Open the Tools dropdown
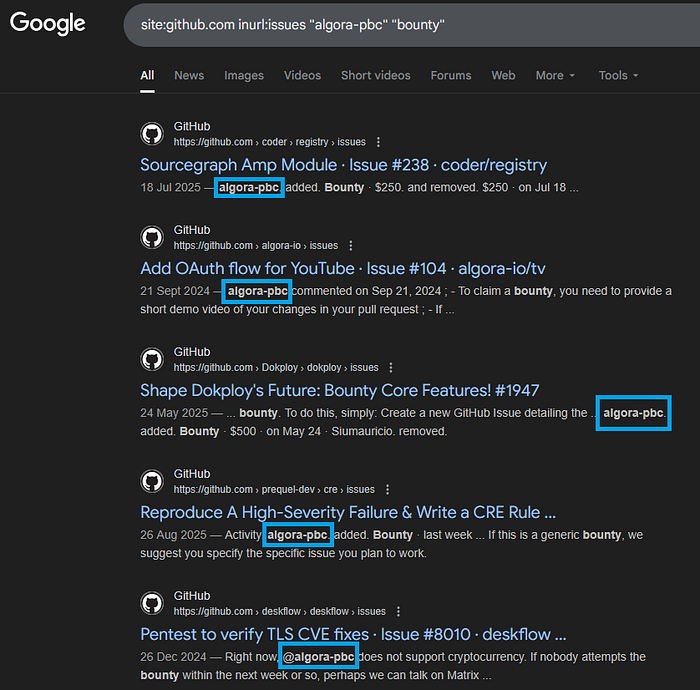700x690 pixels. pyautogui.click(x=618, y=75)
